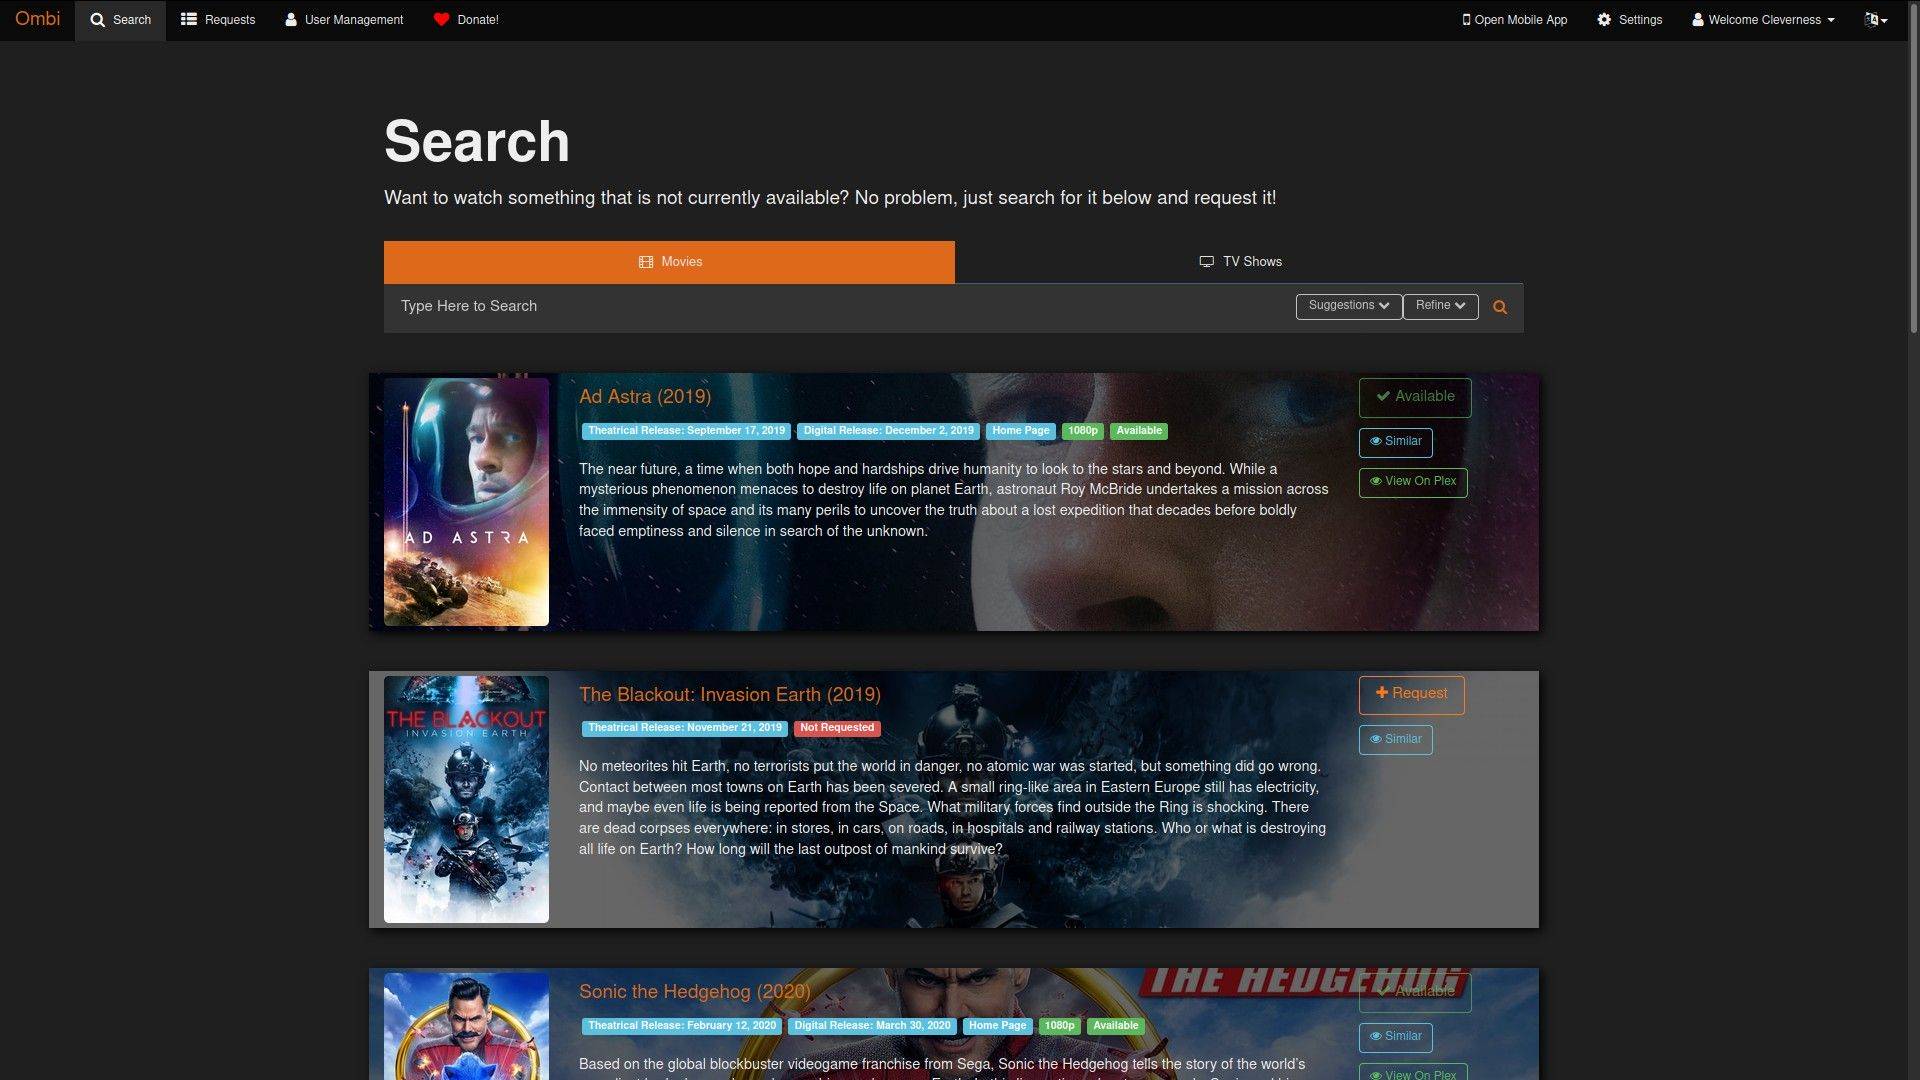Show movies similar to The Blackout
Screen dimensions: 1920x1080
coord(1395,740)
